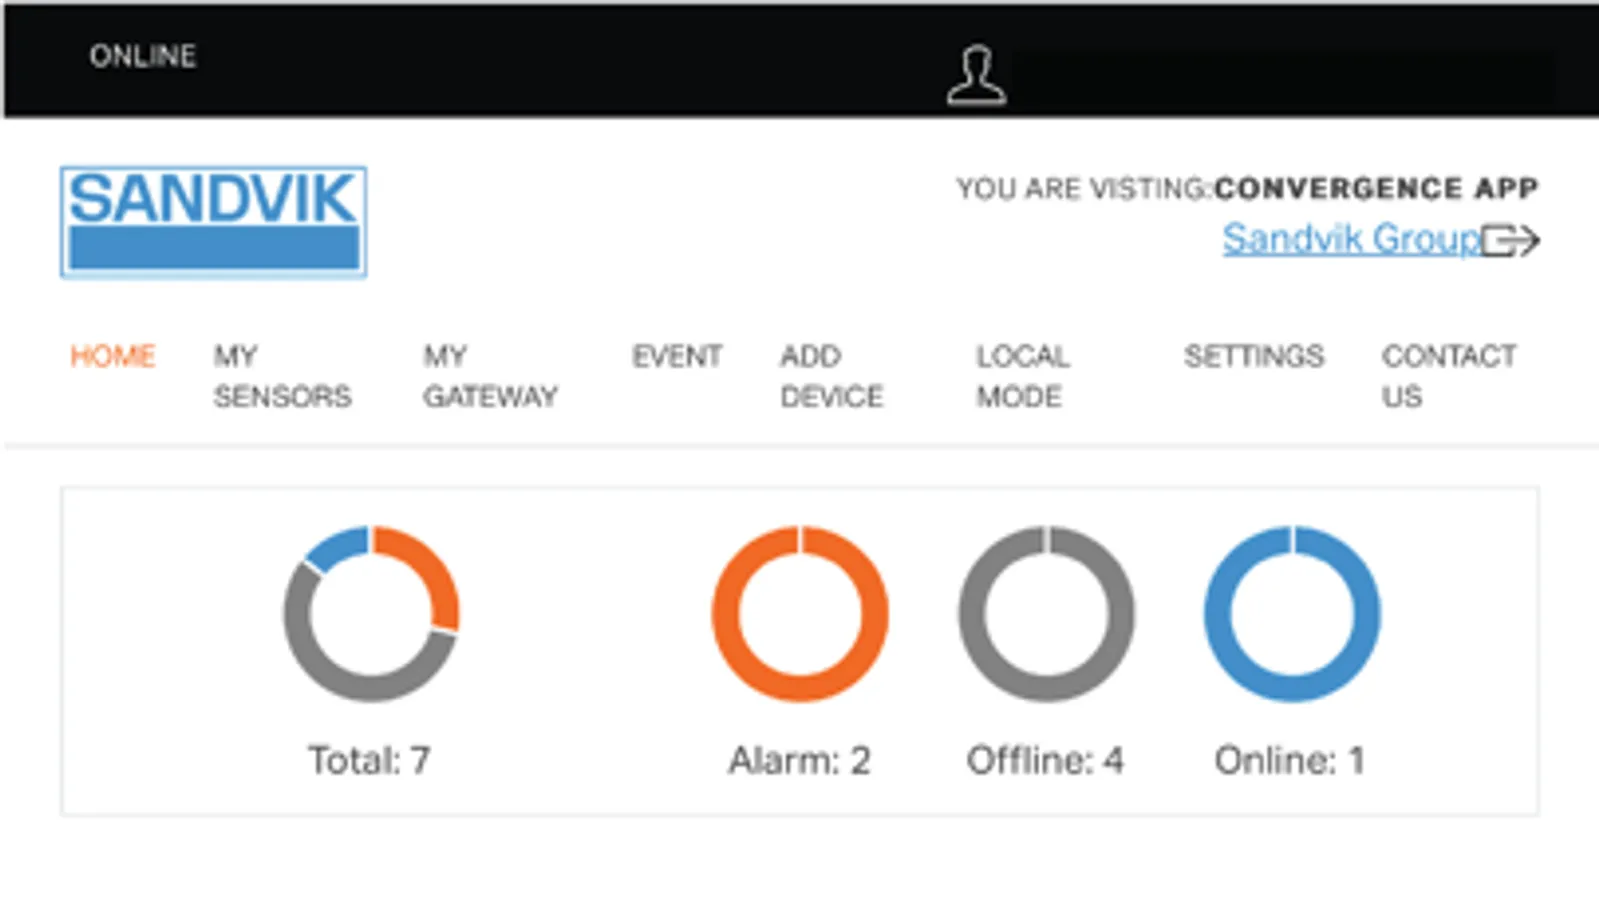Open the CONTACT US page
Image resolution: width=1599 pixels, height=900 pixels.
[x=1449, y=376]
